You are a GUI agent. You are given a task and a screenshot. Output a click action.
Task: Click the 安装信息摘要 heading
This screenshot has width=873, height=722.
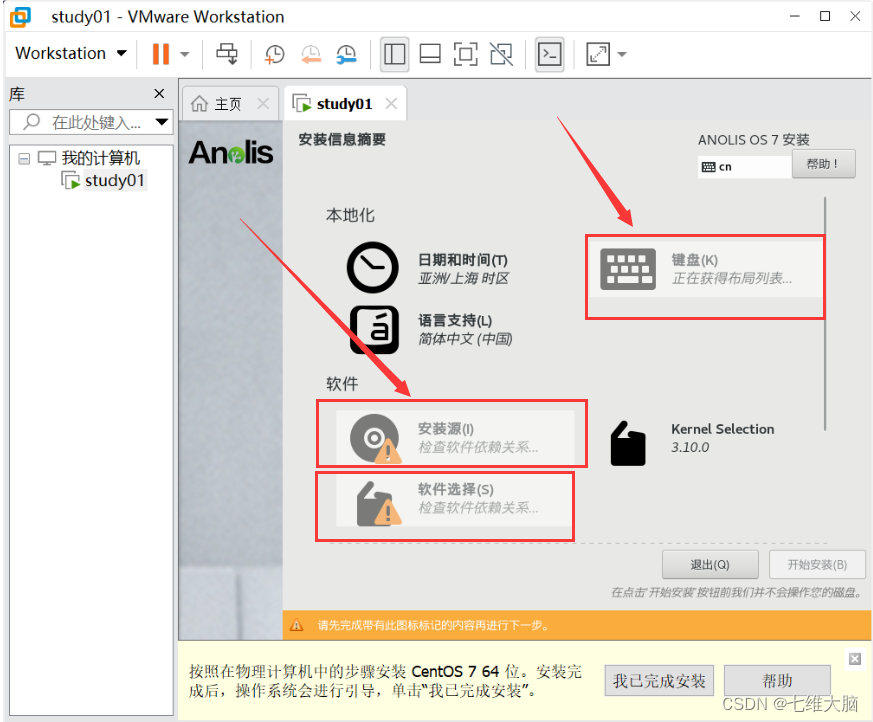(342, 139)
